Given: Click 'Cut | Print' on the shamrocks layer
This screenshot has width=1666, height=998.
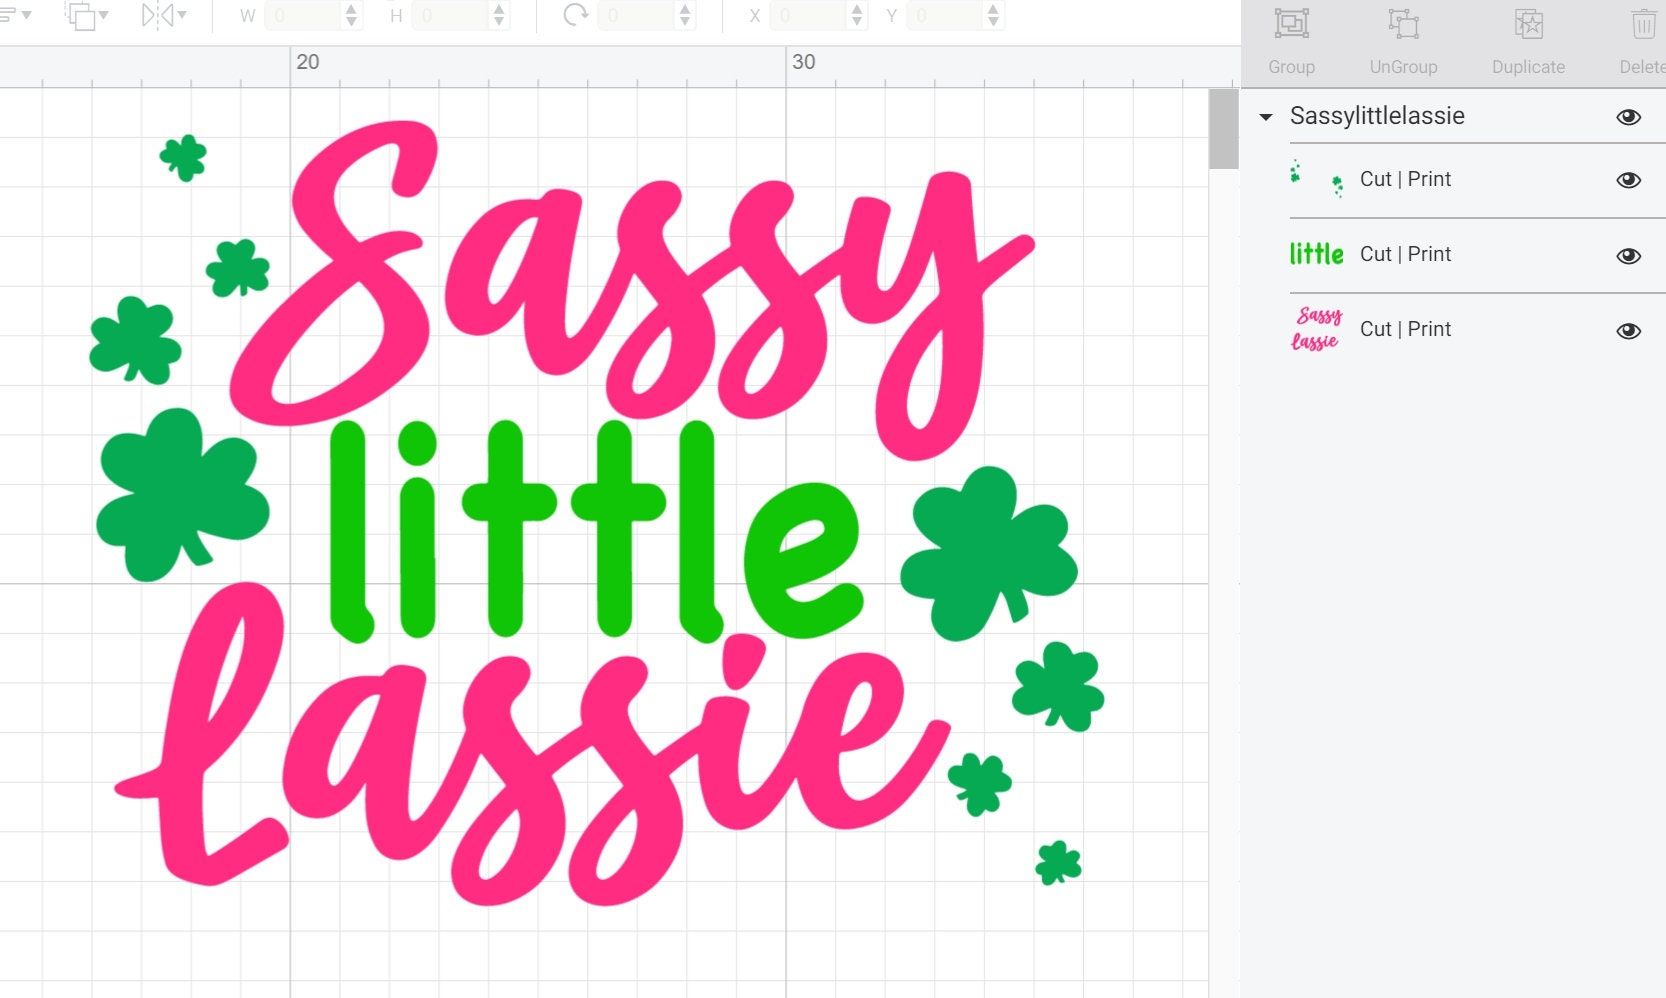Looking at the screenshot, I should pos(1405,179).
